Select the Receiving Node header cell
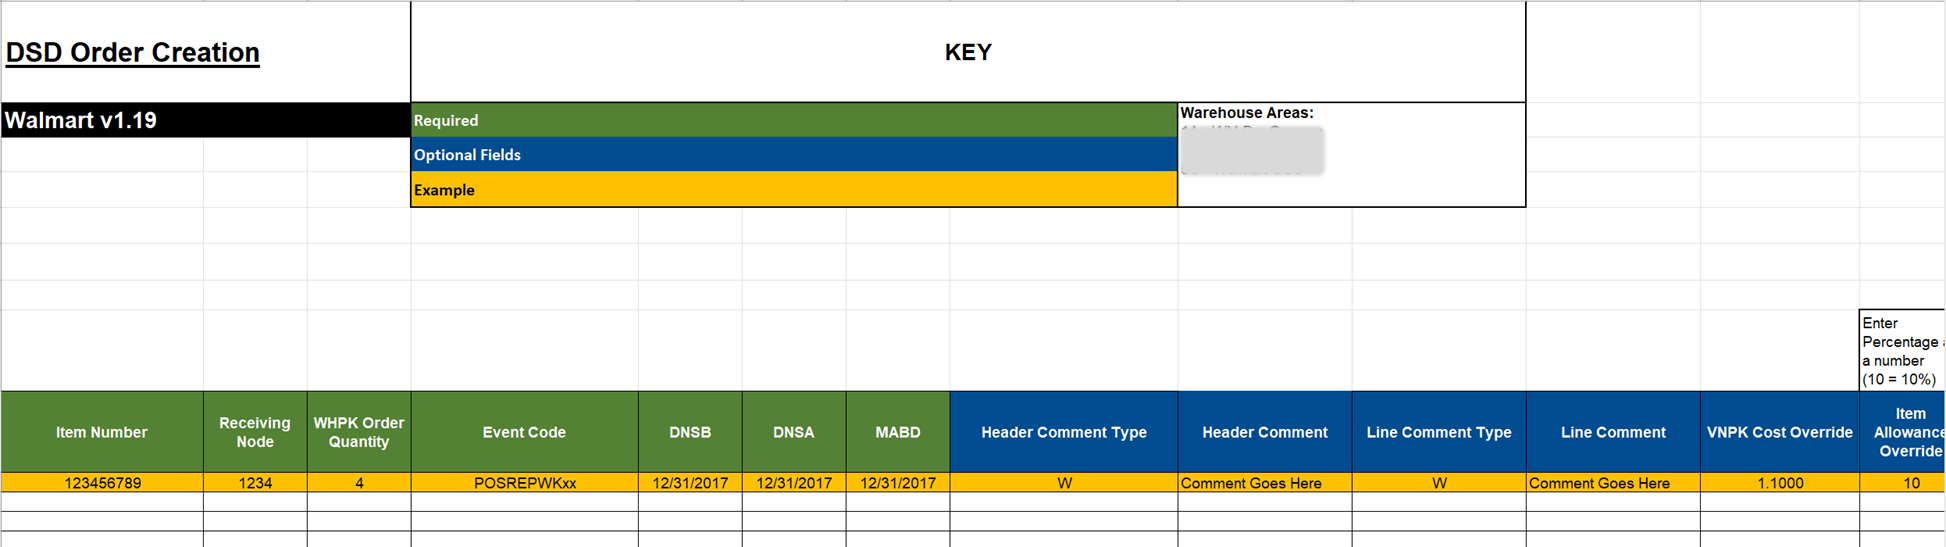1946x547 pixels. click(255, 432)
